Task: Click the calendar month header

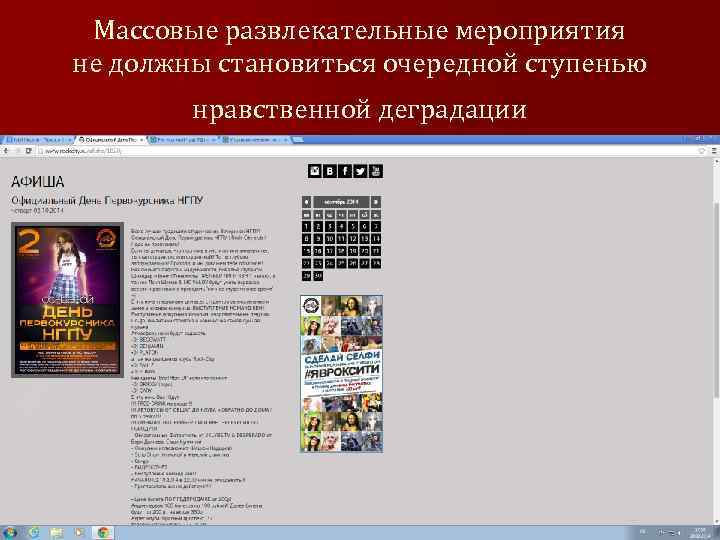Action: coord(341,202)
